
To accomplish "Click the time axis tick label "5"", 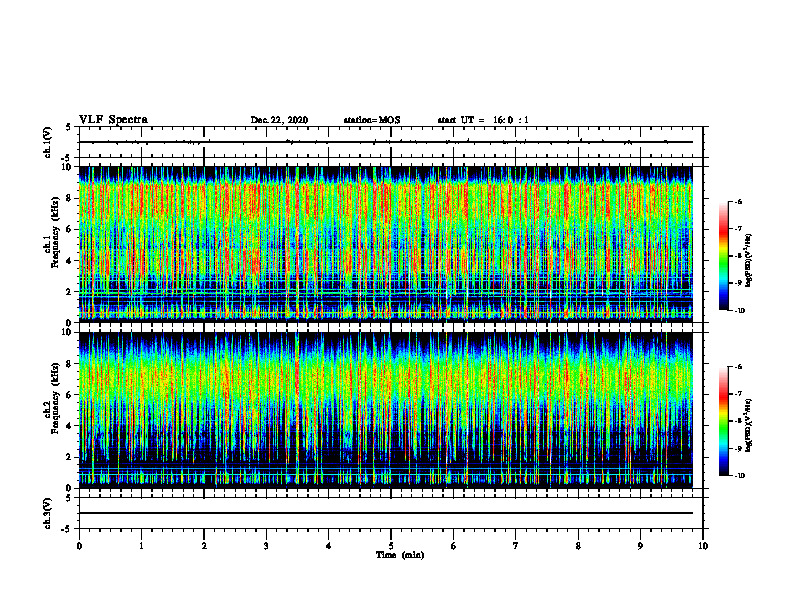I will tap(391, 546).
